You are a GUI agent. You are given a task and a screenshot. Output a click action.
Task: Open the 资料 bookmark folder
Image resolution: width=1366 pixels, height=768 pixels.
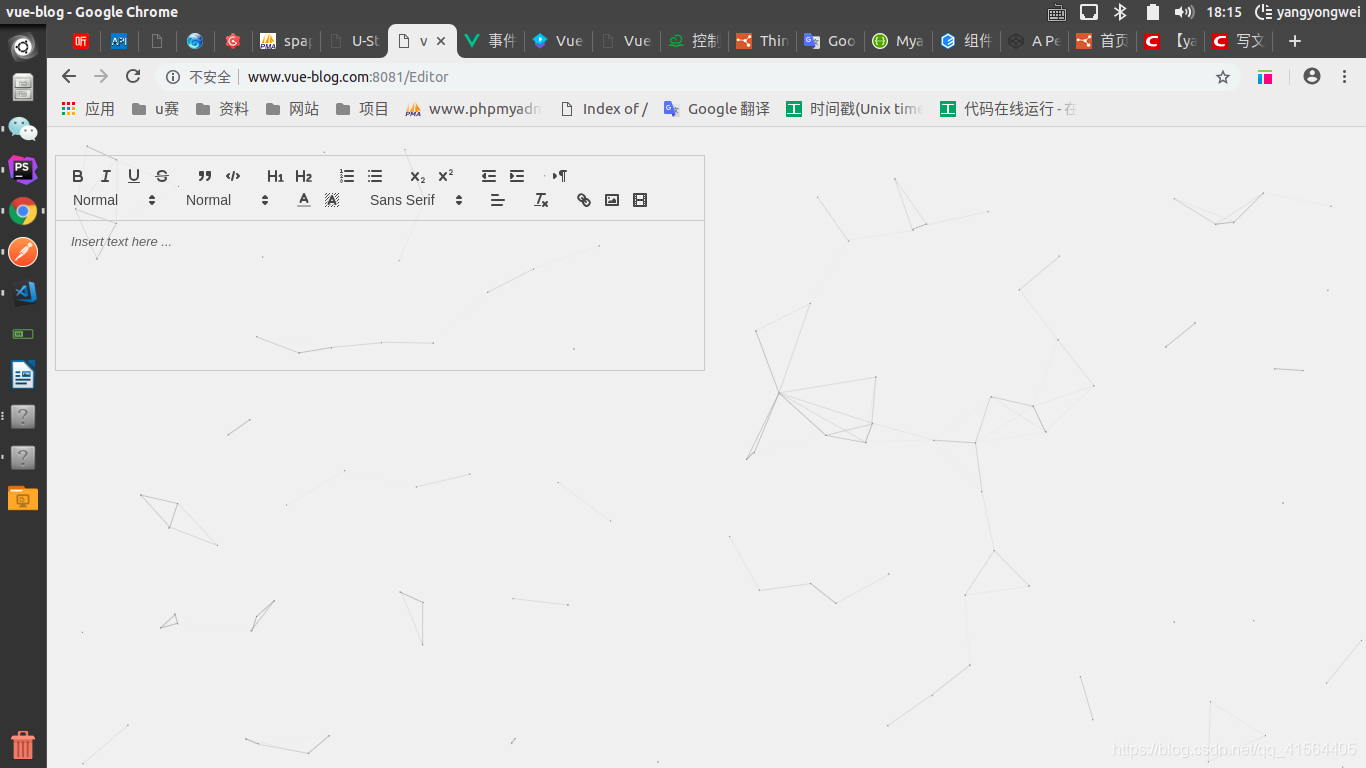[222, 109]
